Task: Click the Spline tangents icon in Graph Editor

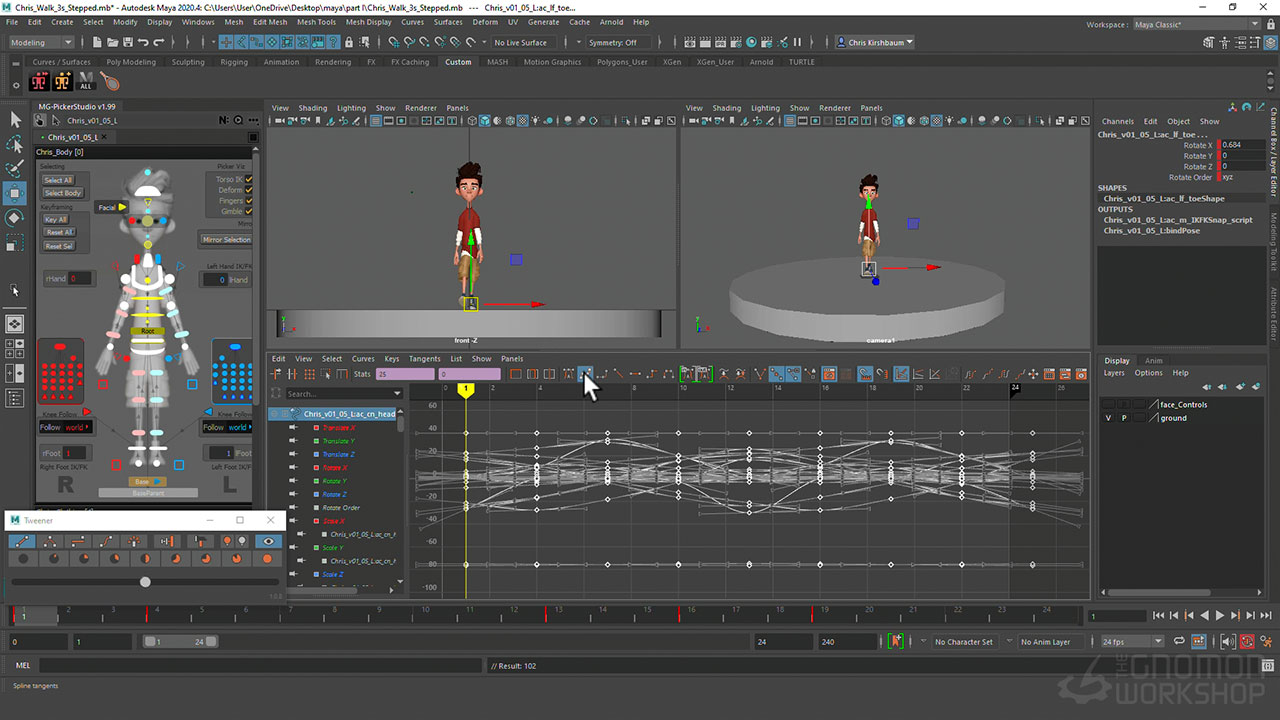Action: [x=585, y=374]
